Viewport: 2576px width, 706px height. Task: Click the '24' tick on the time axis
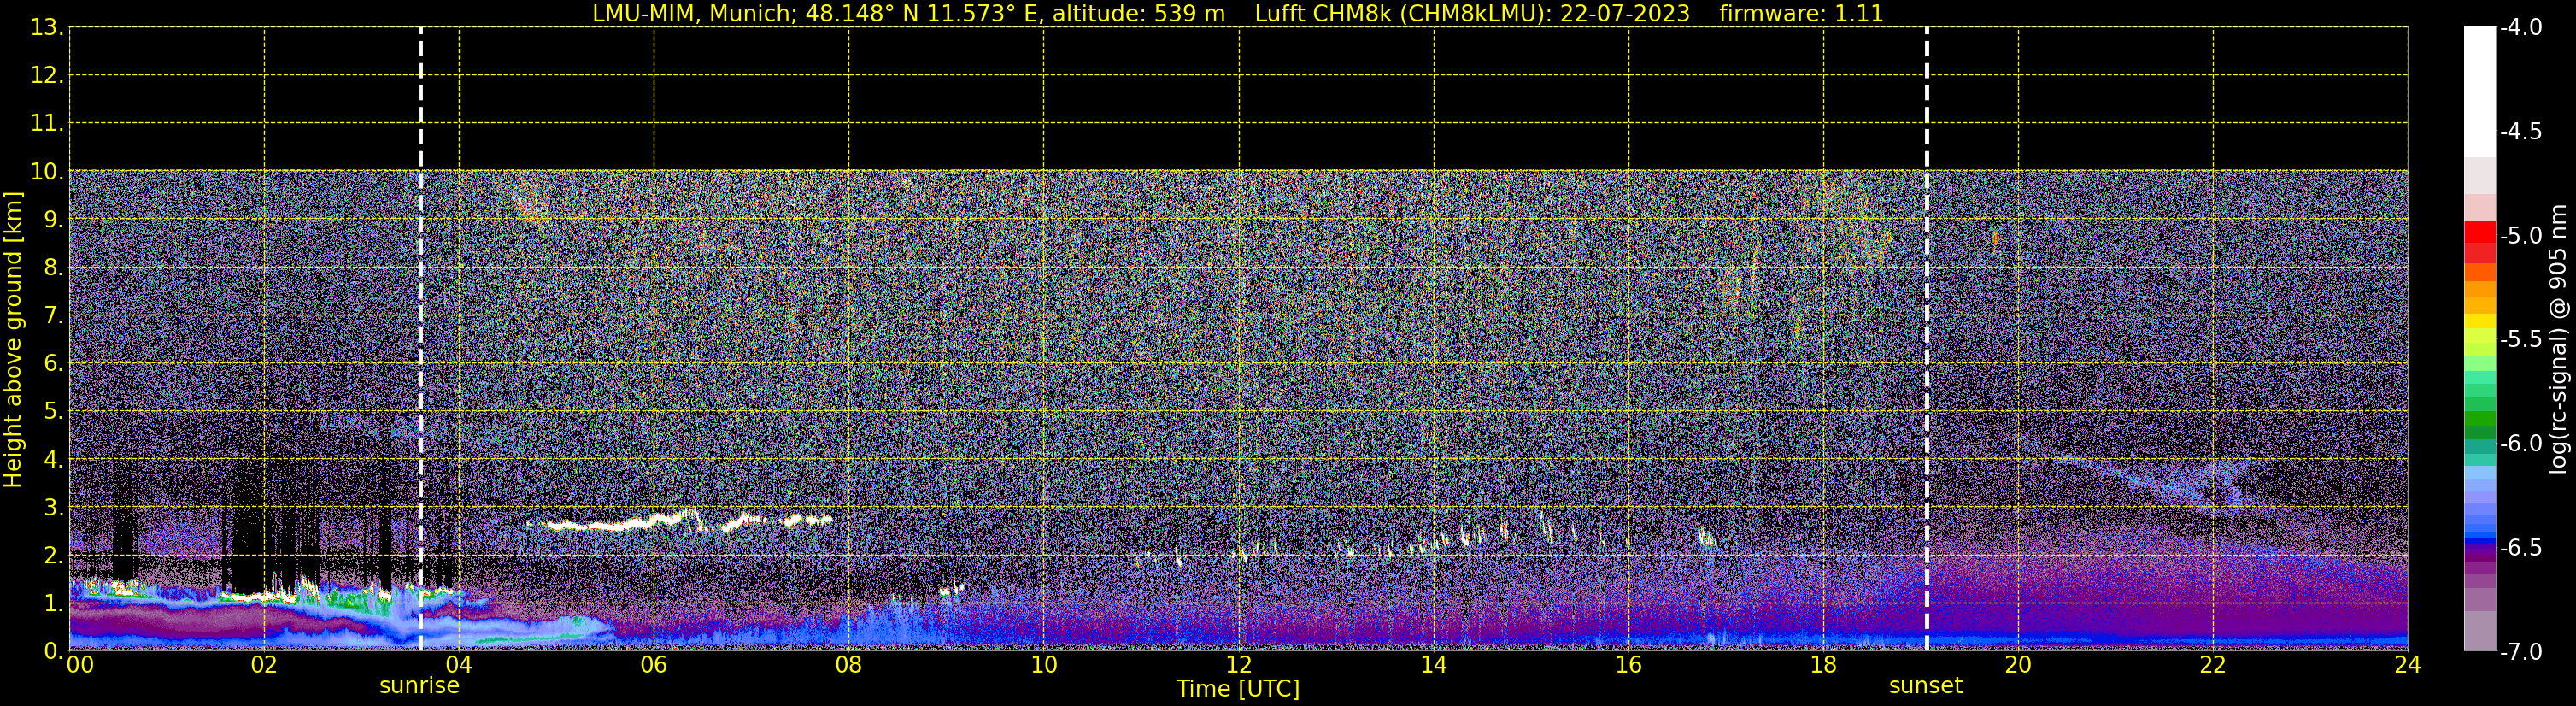tap(2408, 665)
